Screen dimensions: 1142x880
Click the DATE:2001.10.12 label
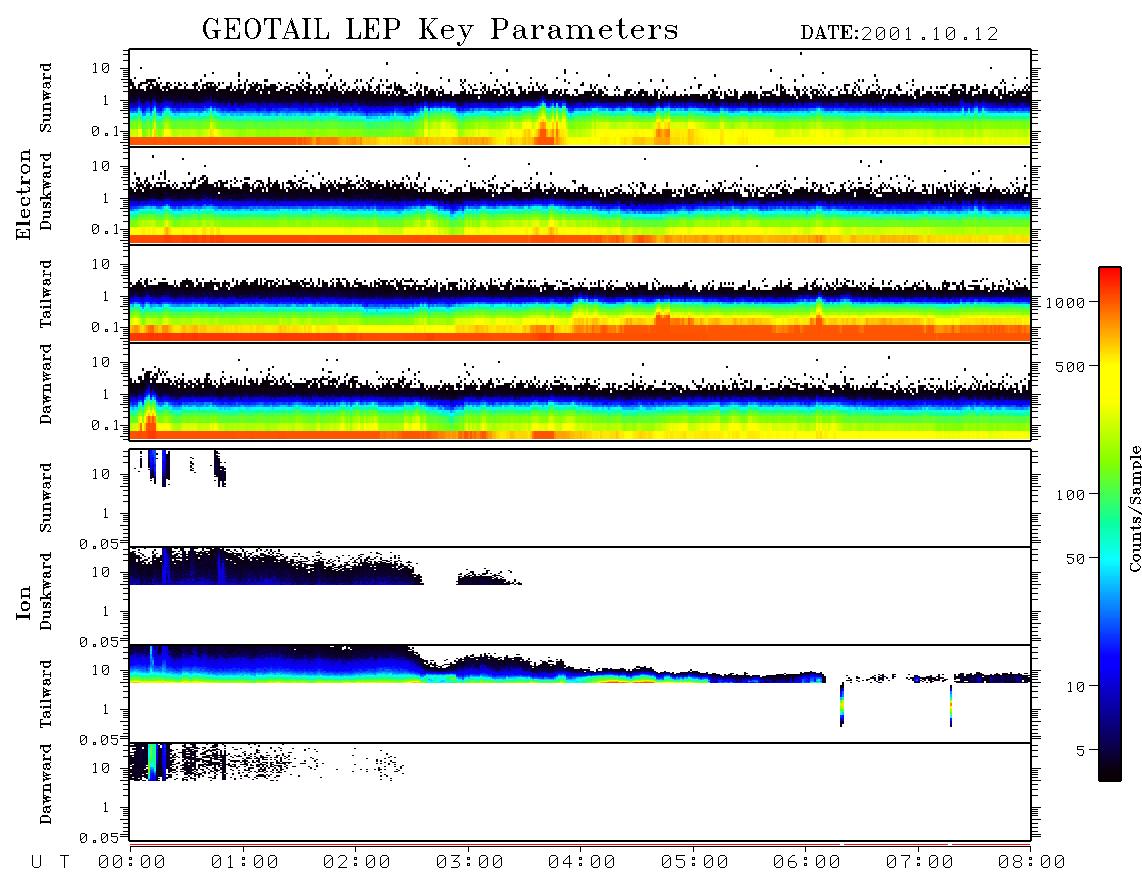click(899, 34)
